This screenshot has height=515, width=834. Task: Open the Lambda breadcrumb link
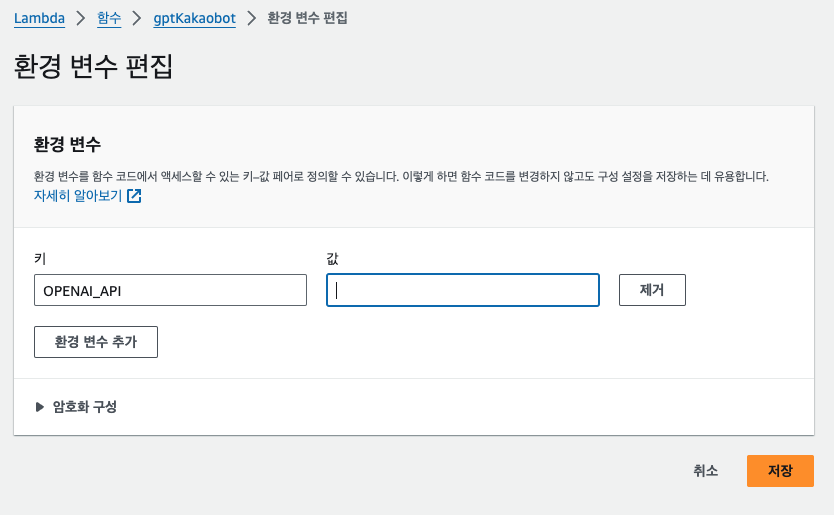pyautogui.click(x=39, y=18)
